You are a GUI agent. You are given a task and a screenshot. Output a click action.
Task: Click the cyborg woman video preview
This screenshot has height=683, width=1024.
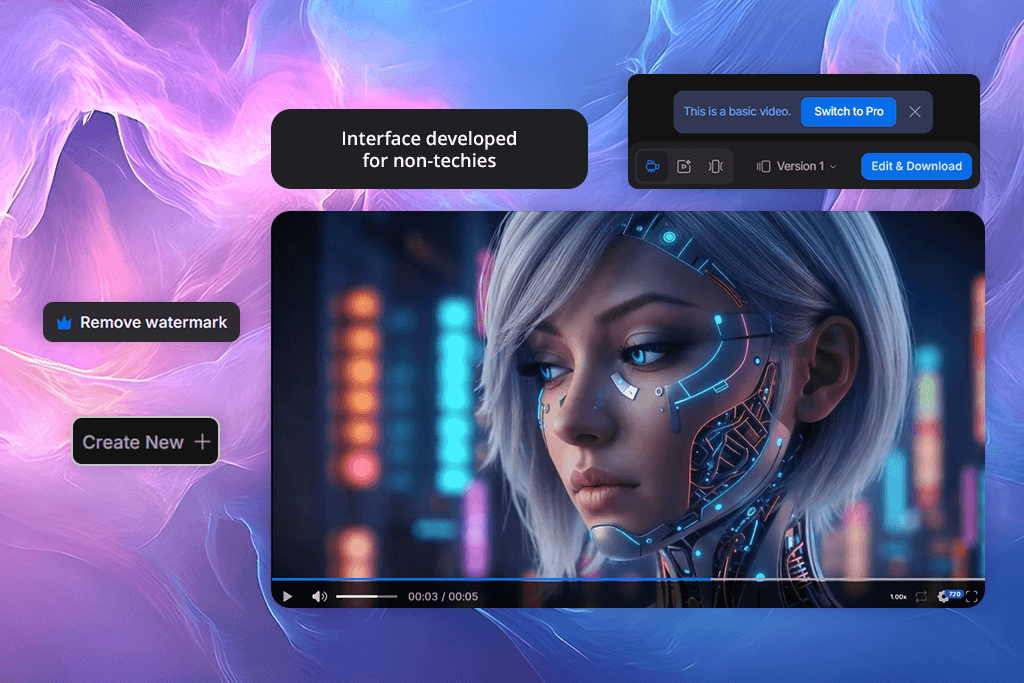pyautogui.click(x=628, y=394)
